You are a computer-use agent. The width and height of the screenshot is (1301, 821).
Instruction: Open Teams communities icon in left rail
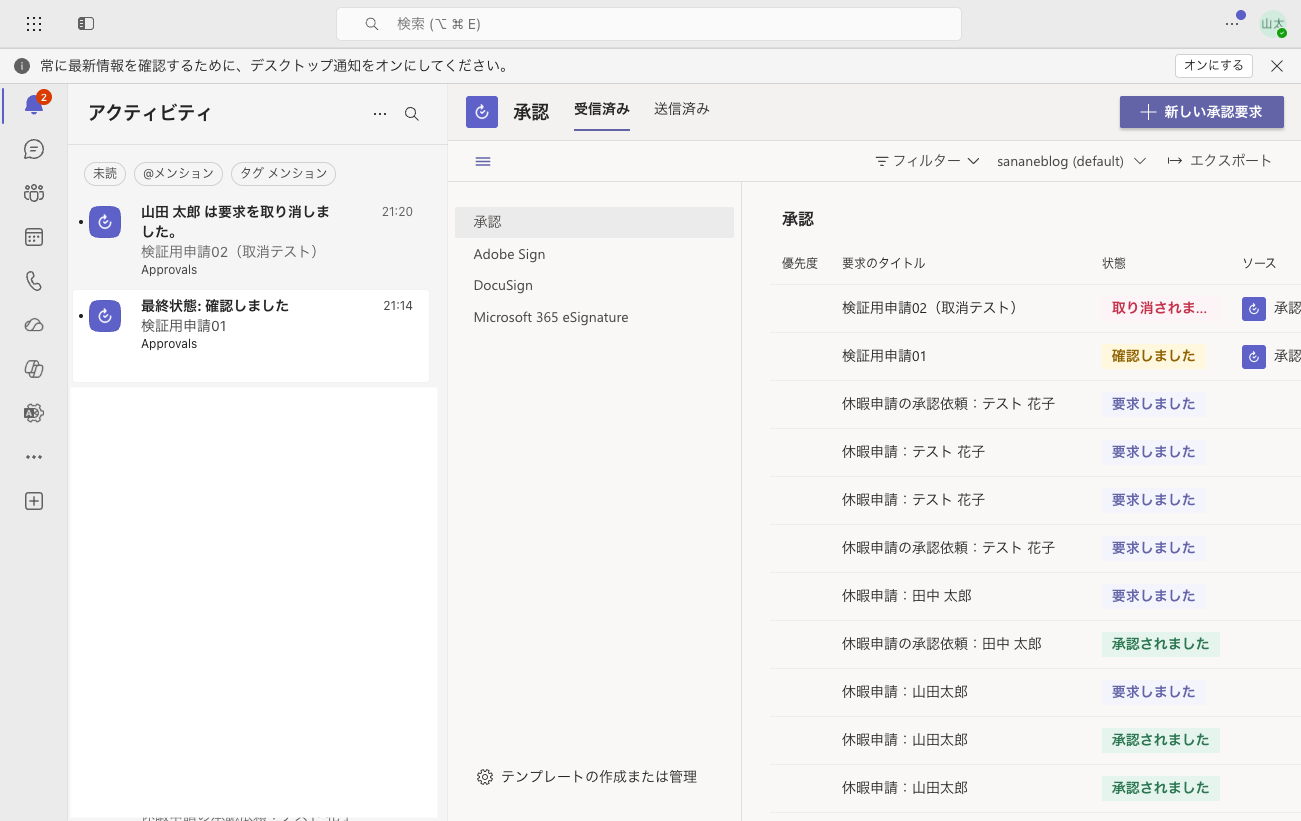point(34,193)
